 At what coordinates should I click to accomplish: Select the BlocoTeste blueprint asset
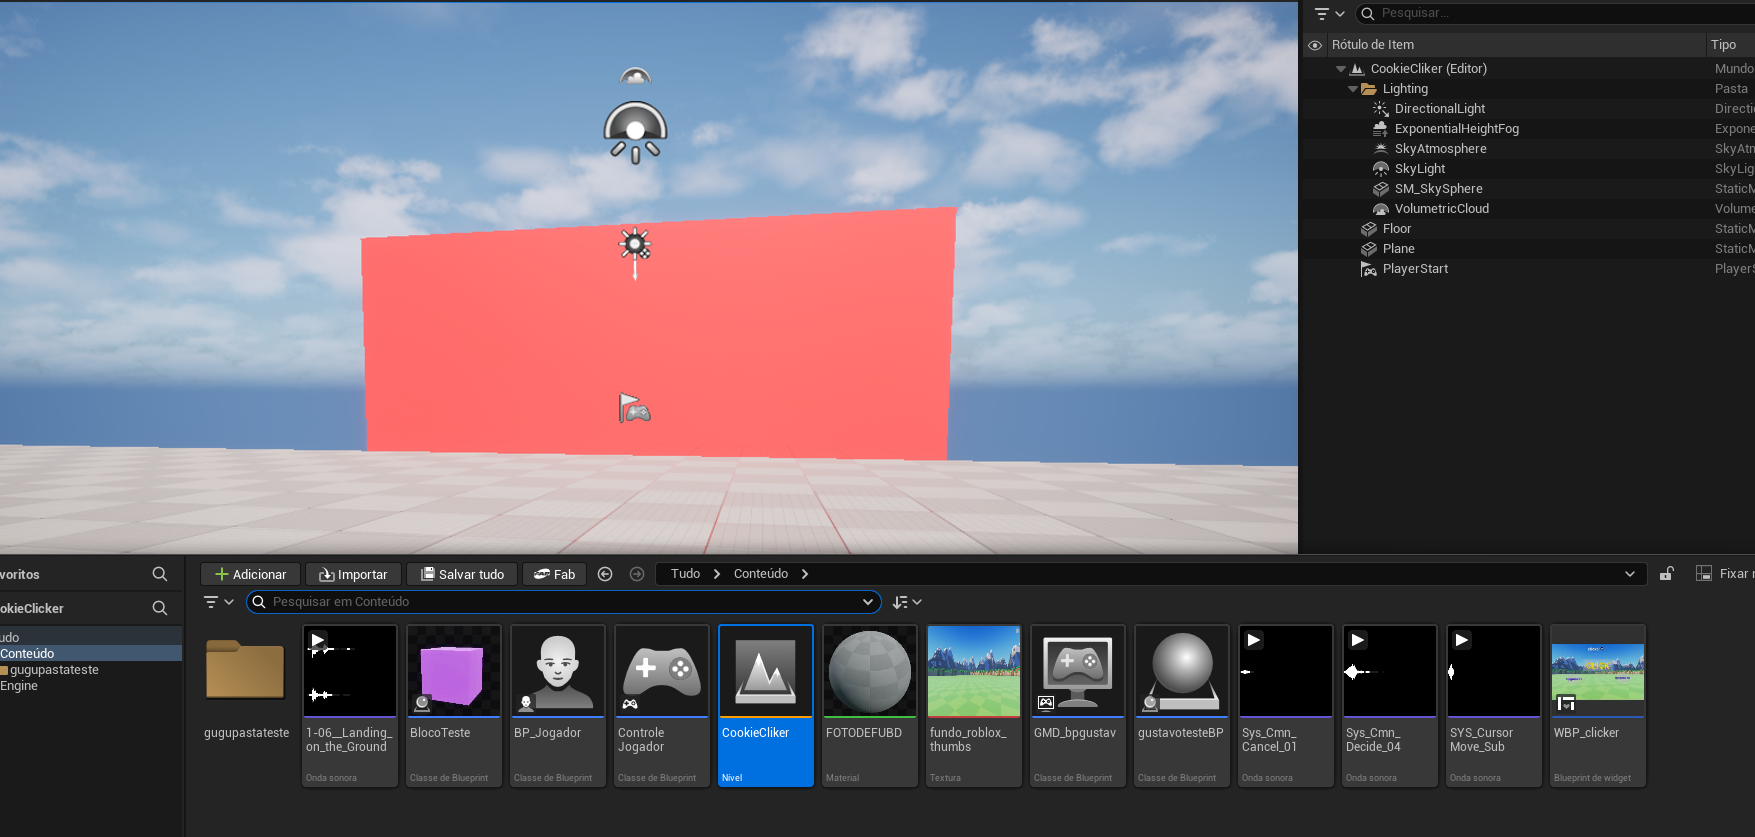(454, 706)
